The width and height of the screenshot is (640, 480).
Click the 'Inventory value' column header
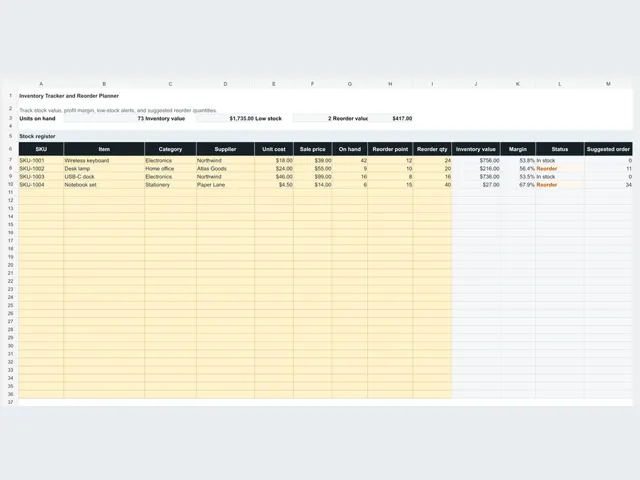pos(476,149)
